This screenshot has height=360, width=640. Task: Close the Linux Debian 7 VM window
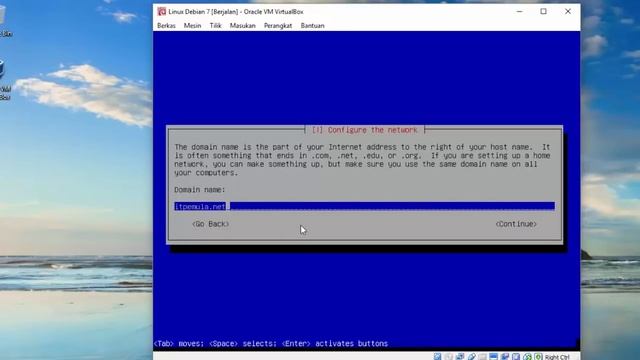[568, 12]
